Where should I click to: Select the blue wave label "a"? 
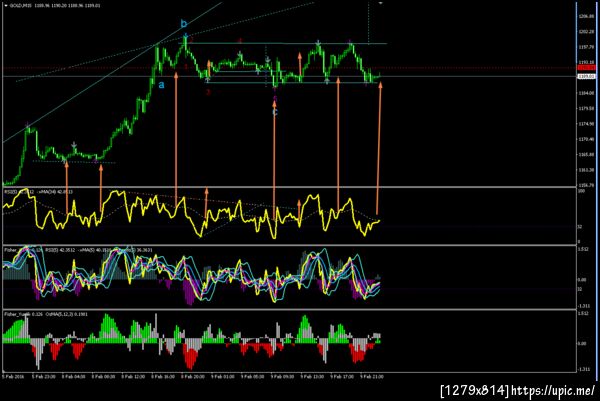(x=161, y=85)
